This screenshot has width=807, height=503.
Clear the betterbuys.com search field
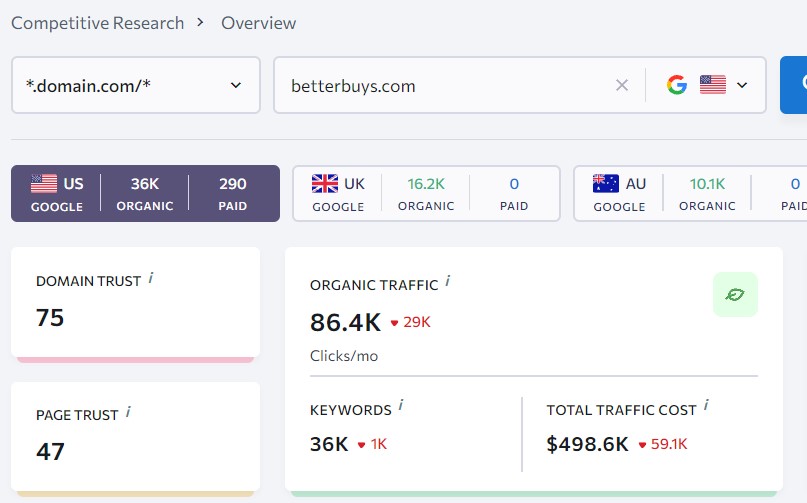[622, 85]
